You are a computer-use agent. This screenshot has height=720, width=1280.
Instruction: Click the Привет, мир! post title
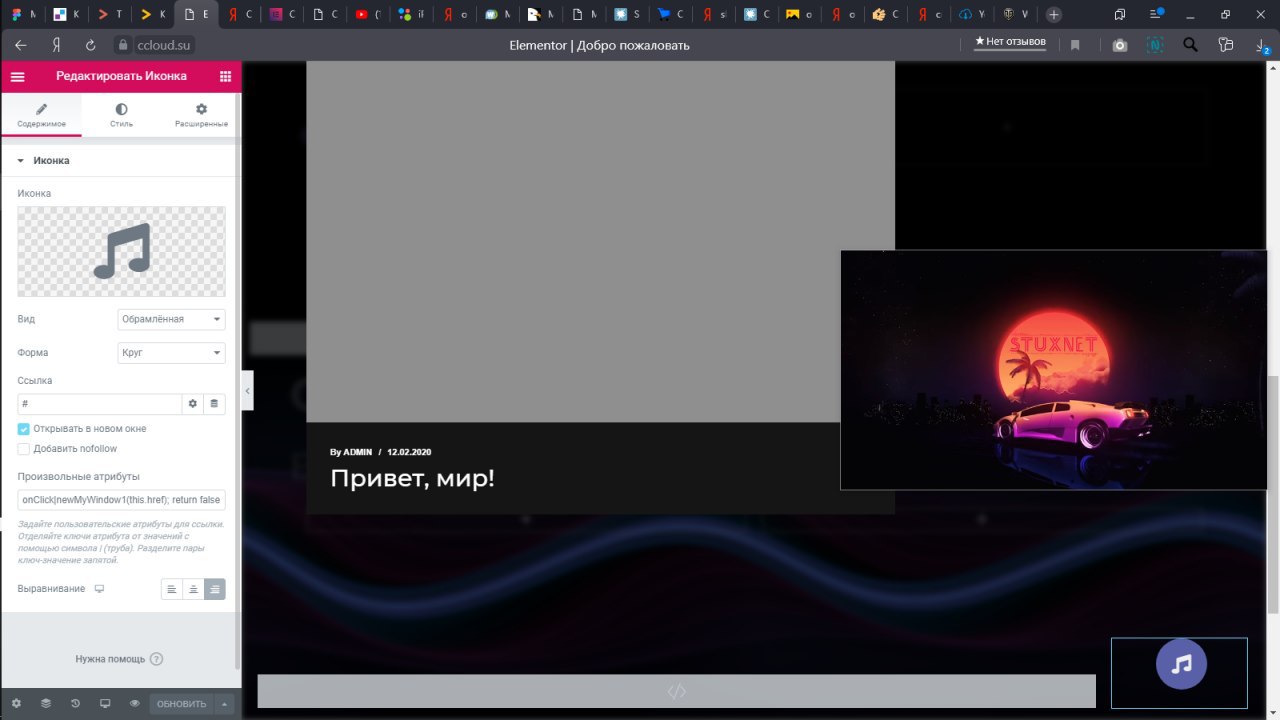pyautogui.click(x=412, y=478)
